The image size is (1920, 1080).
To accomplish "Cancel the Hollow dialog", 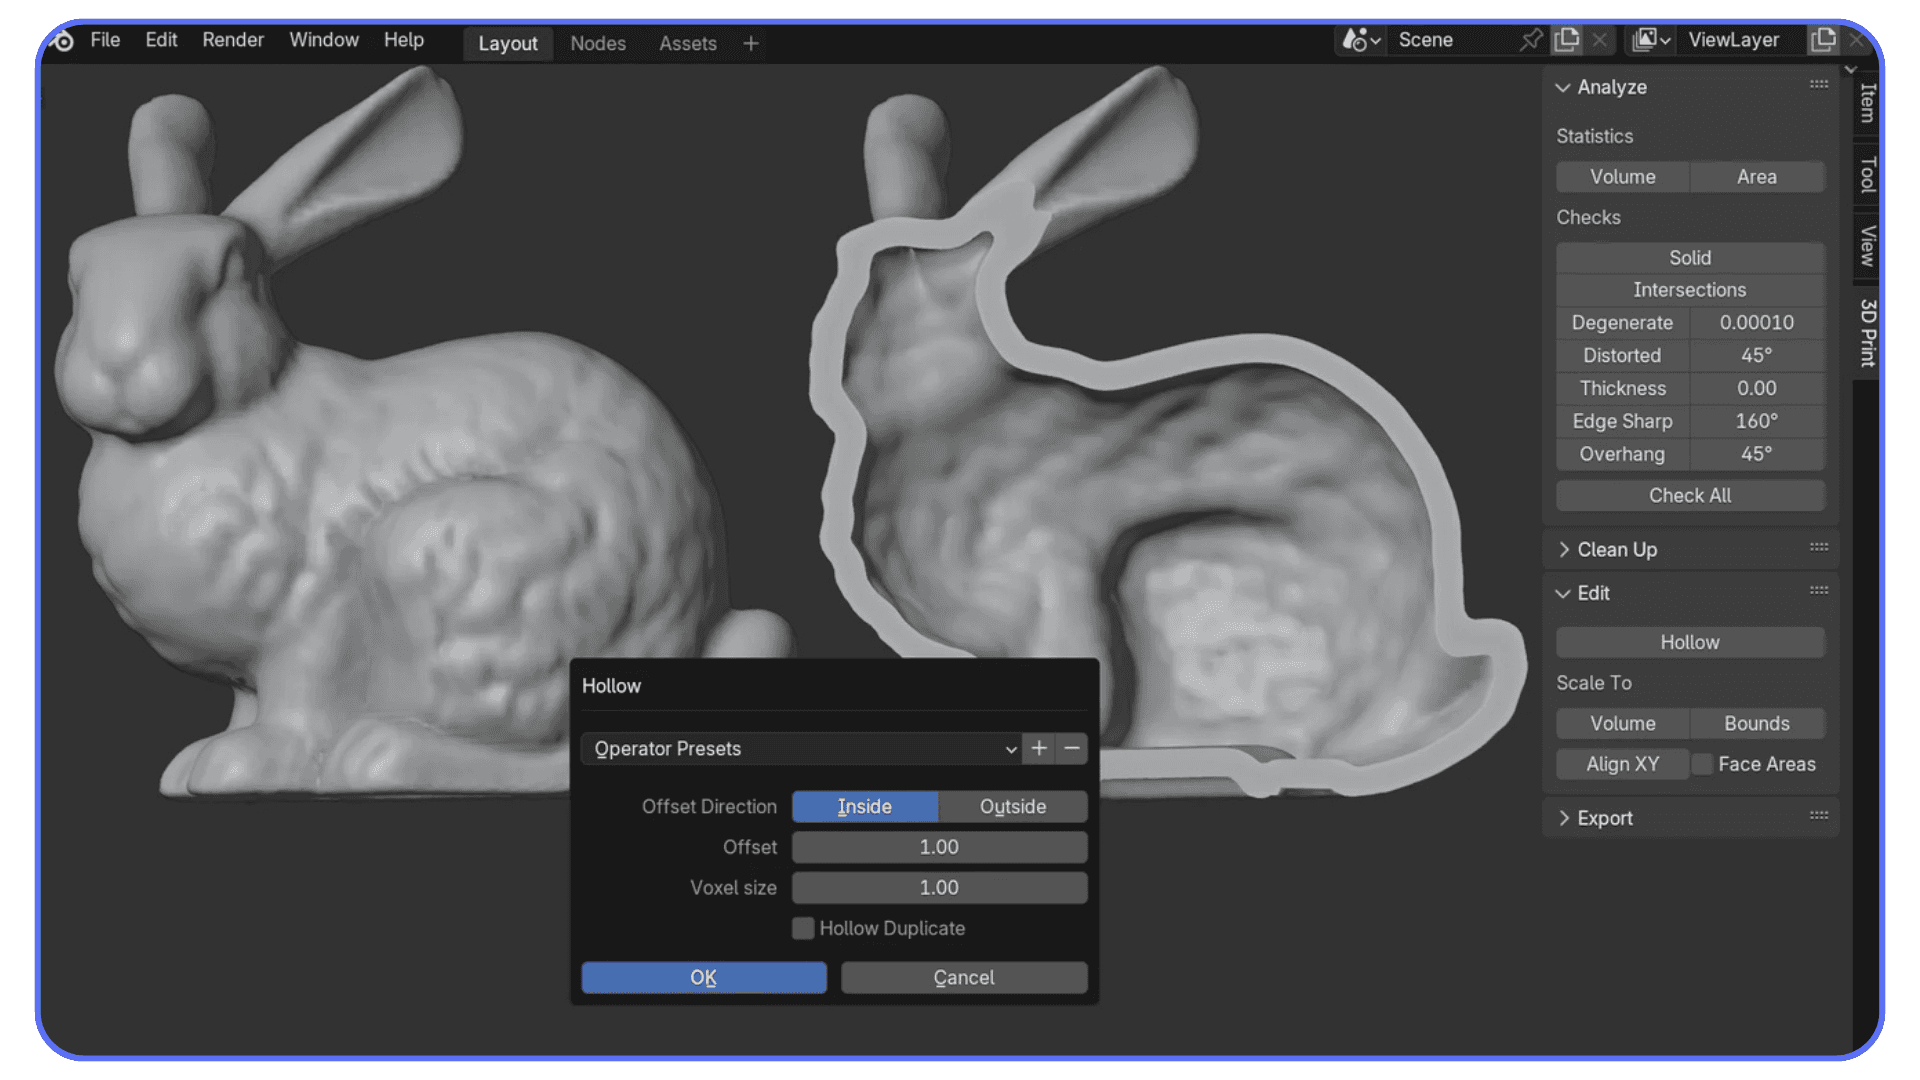I will point(964,977).
